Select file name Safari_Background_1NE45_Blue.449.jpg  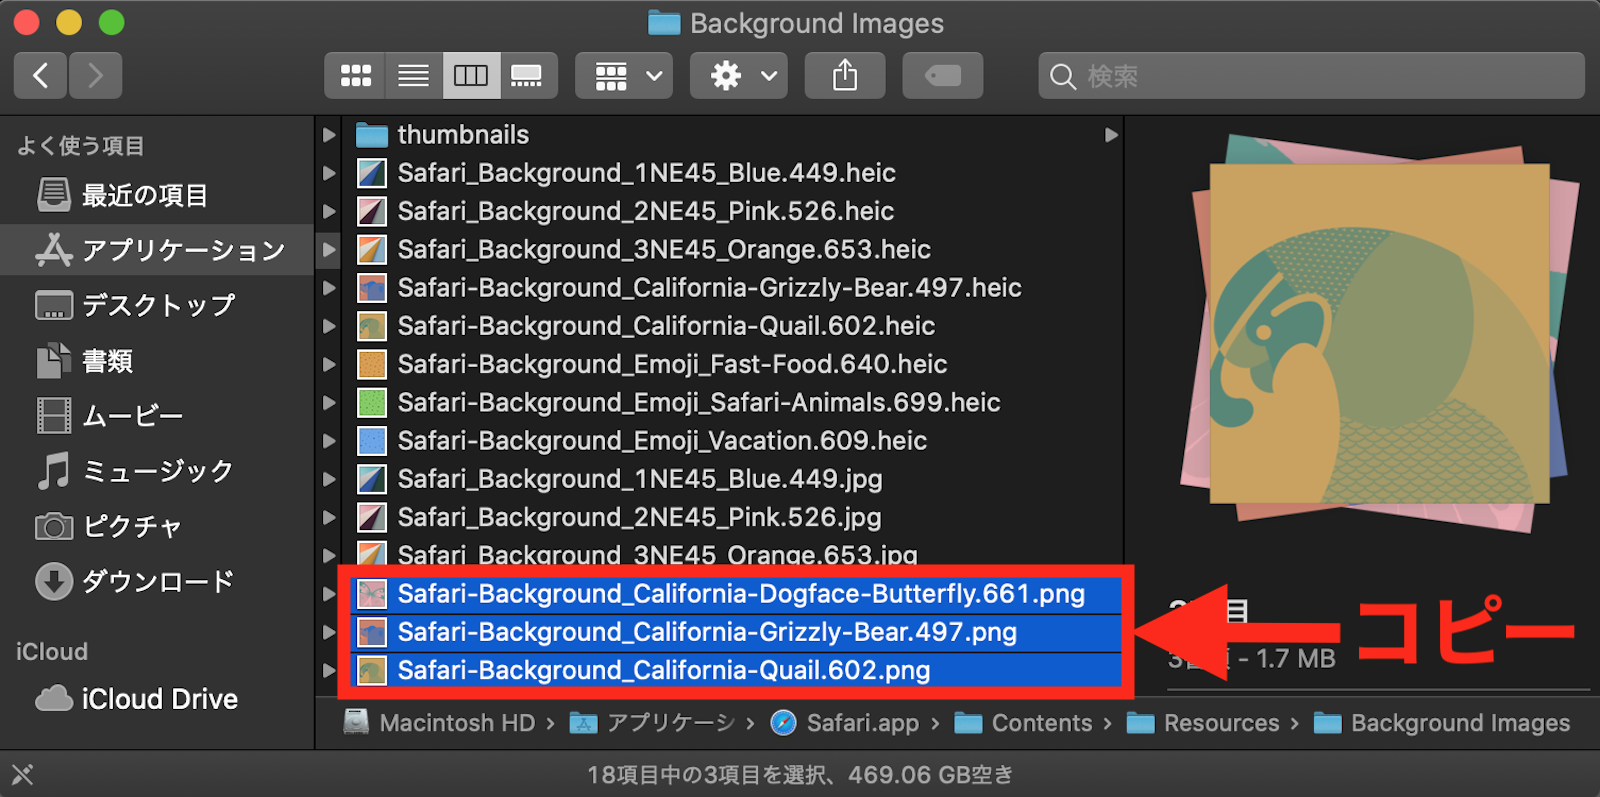640,479
